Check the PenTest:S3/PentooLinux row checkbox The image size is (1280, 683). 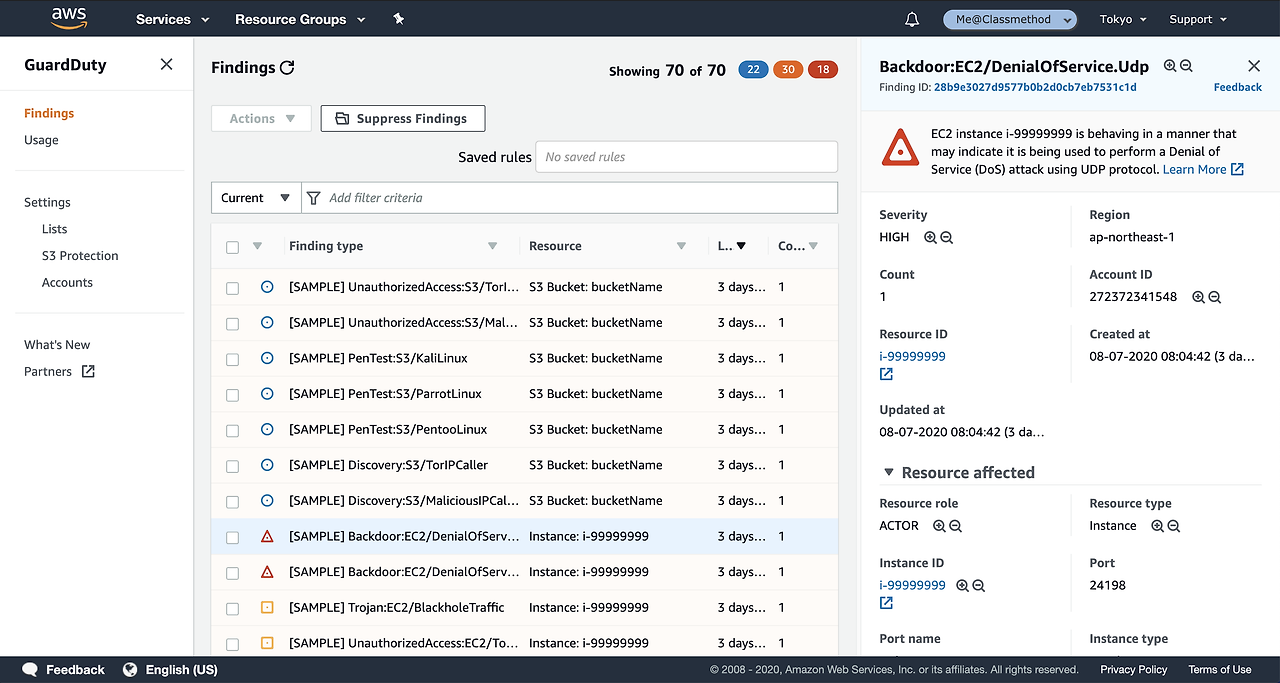coord(232,431)
